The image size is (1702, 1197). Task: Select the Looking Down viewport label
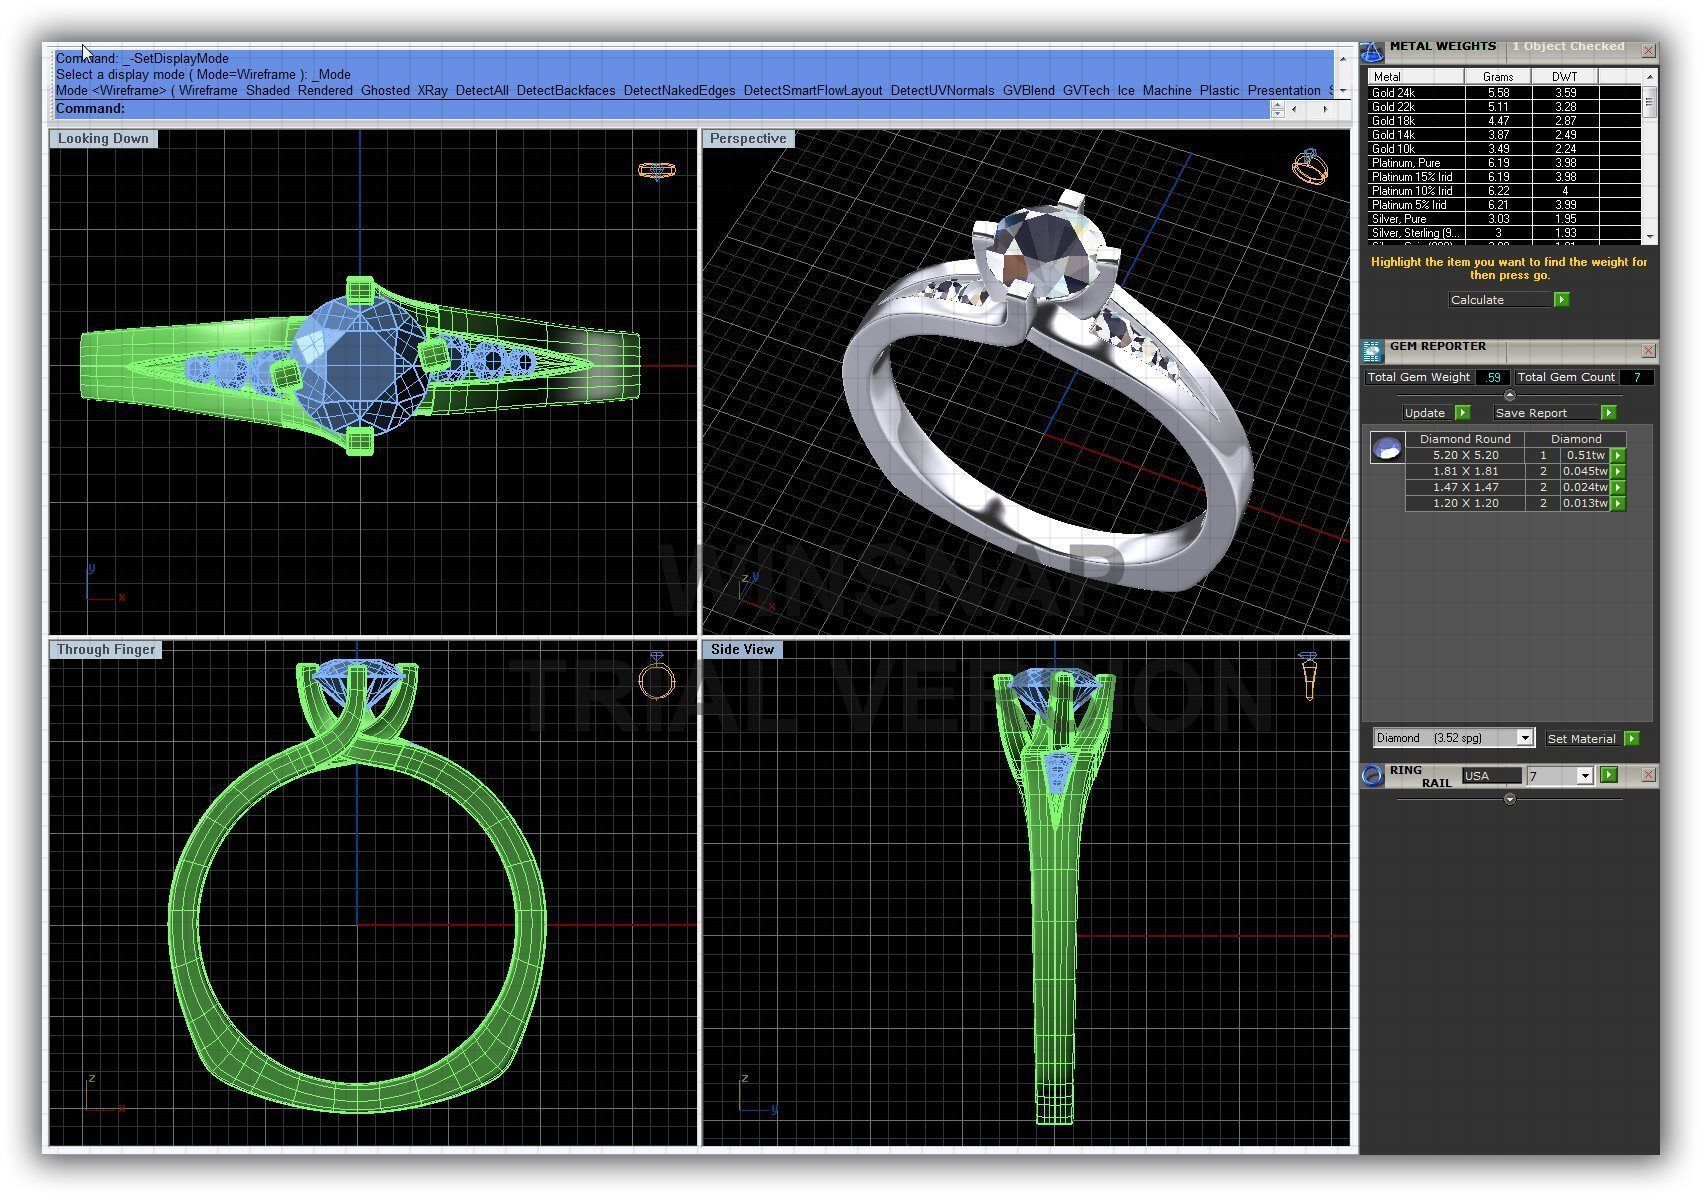pyautogui.click(x=103, y=139)
